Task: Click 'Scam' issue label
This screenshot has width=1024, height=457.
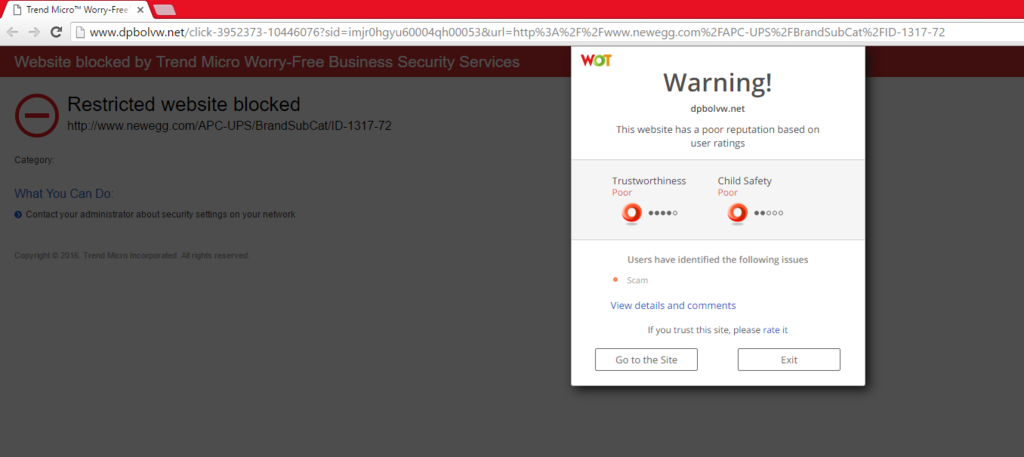Action: [x=637, y=280]
